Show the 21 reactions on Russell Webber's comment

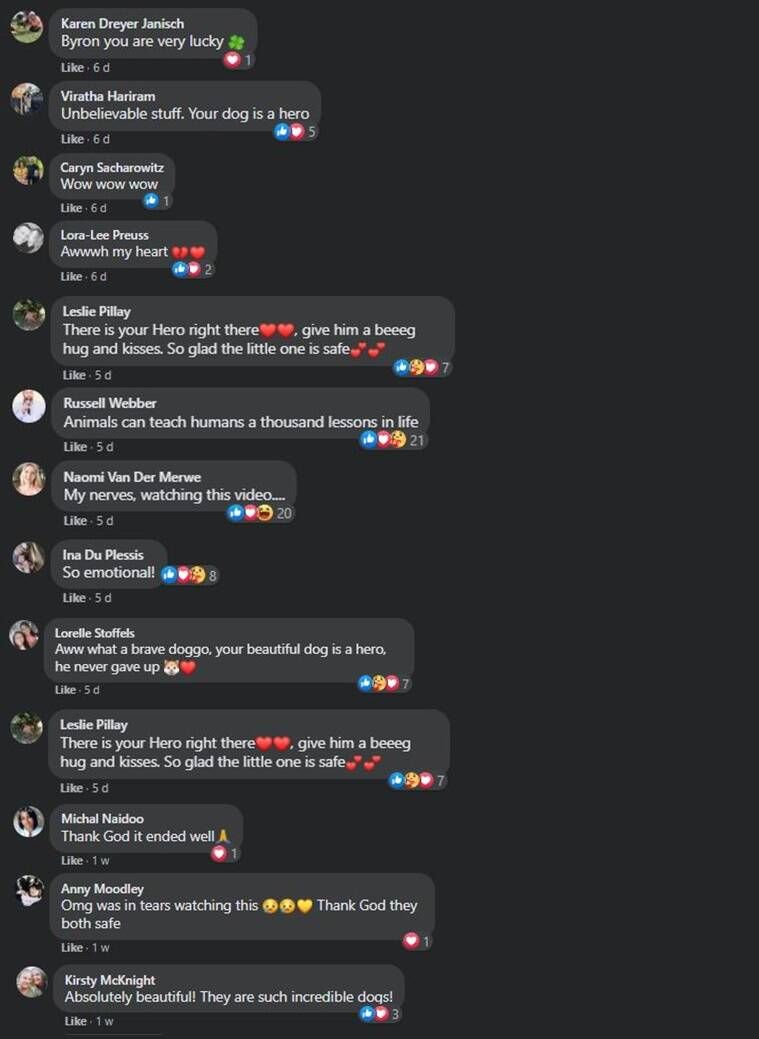pos(394,440)
